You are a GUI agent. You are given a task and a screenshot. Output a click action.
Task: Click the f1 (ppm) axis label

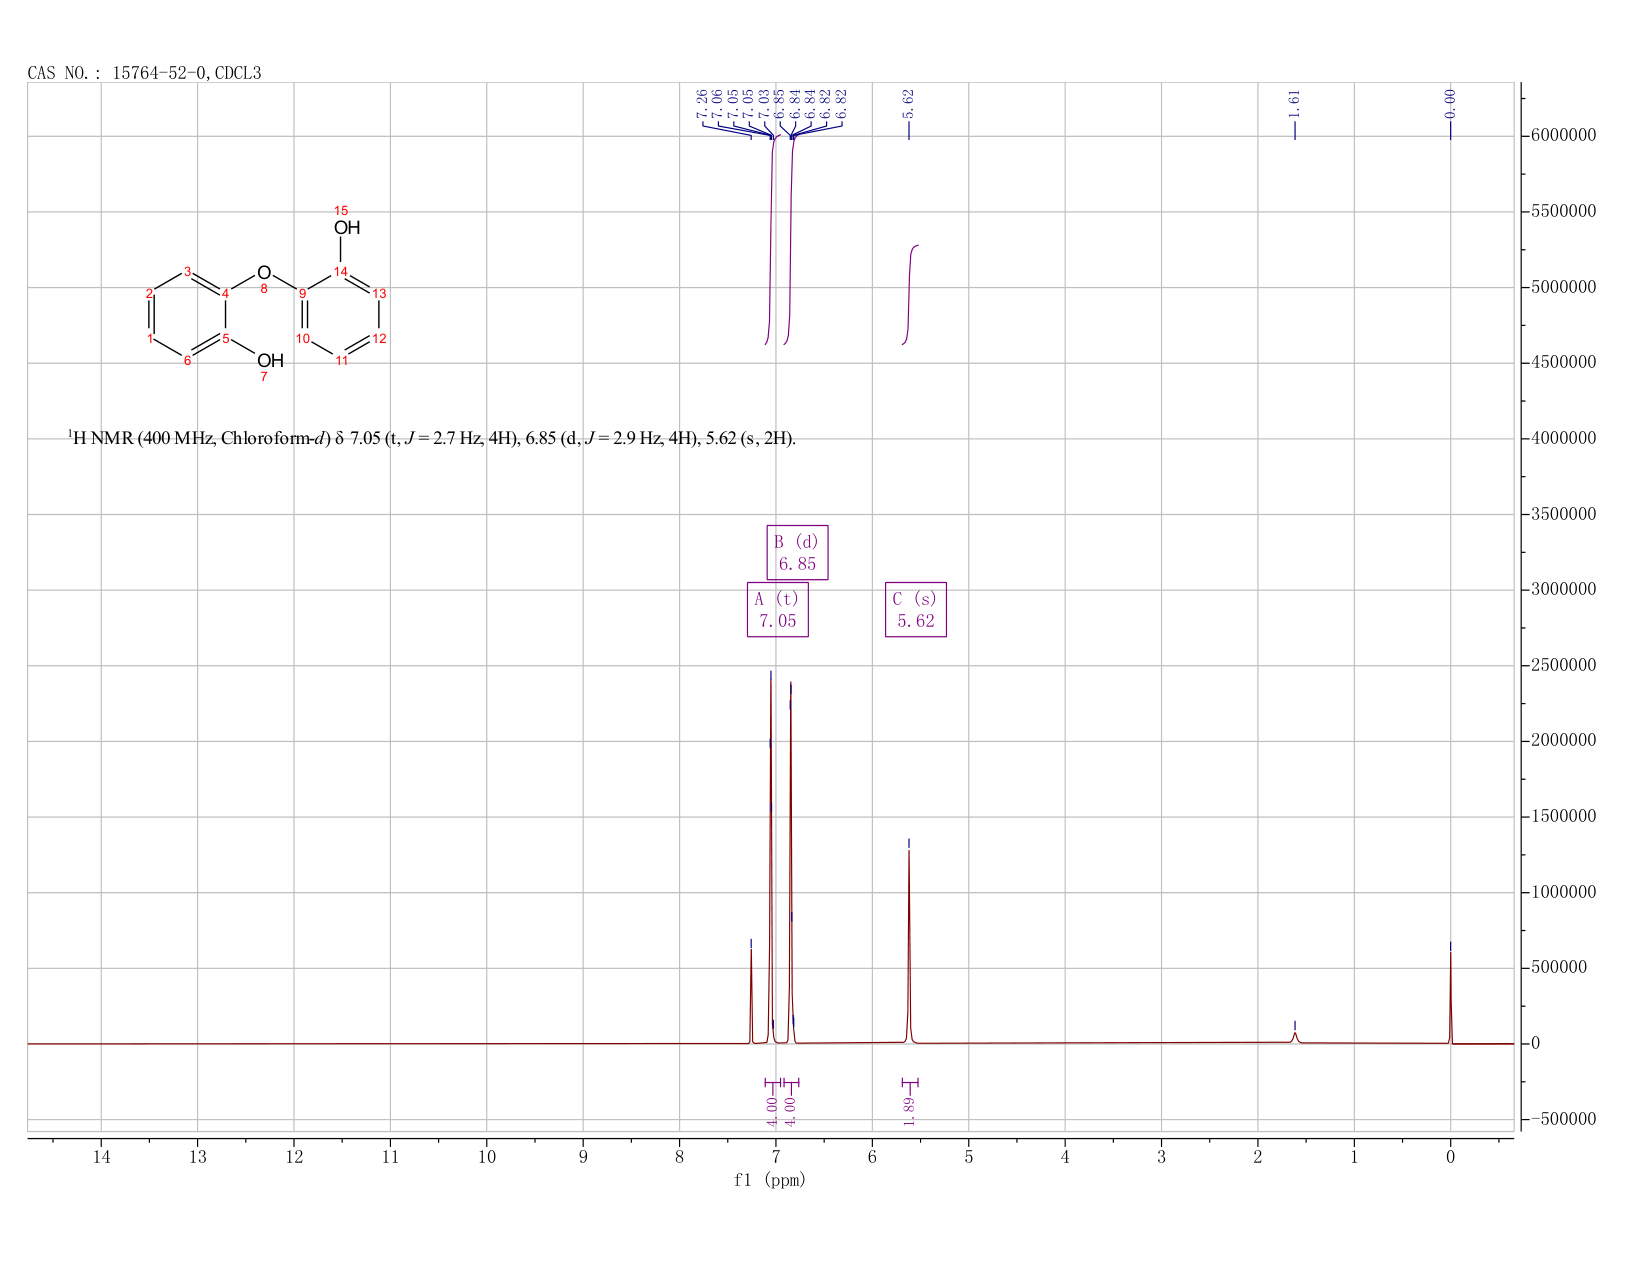[770, 1180]
